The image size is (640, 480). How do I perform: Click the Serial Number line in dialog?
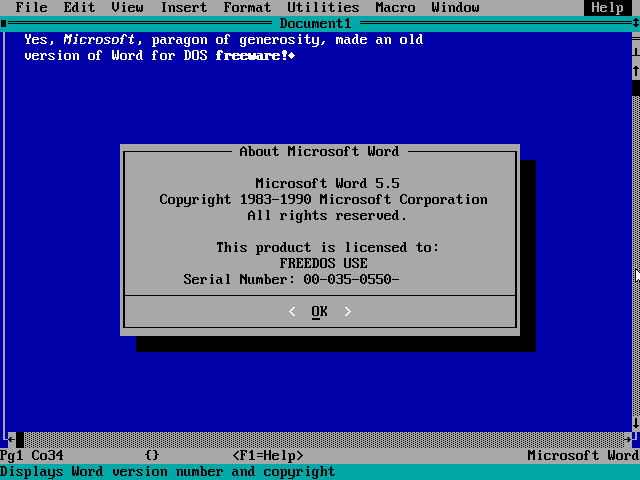tap(291, 280)
